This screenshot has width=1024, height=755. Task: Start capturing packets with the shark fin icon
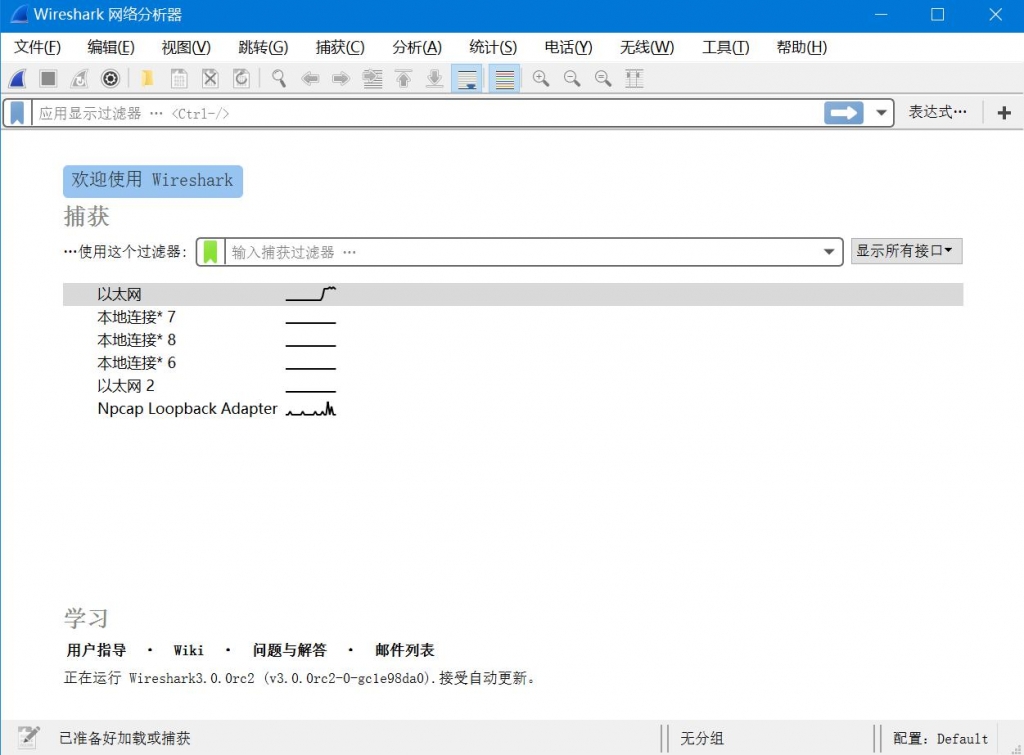tap(18, 79)
